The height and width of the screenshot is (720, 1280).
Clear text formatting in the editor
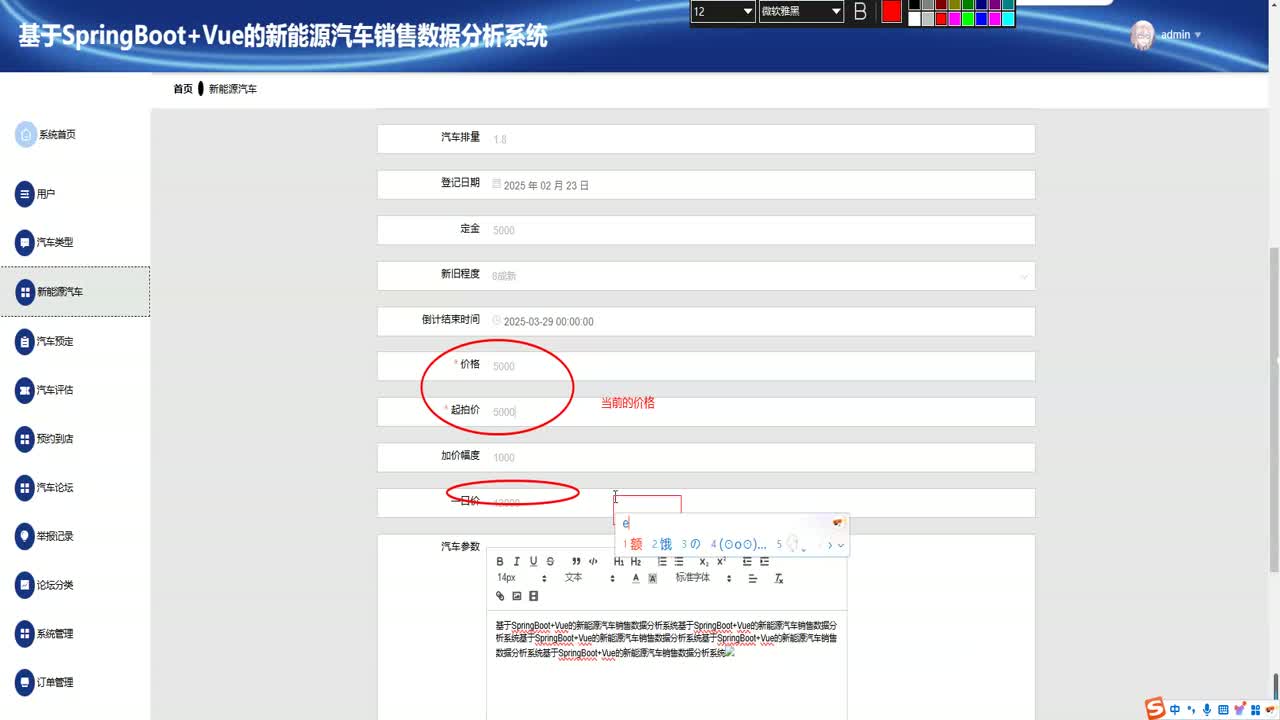[x=779, y=578]
